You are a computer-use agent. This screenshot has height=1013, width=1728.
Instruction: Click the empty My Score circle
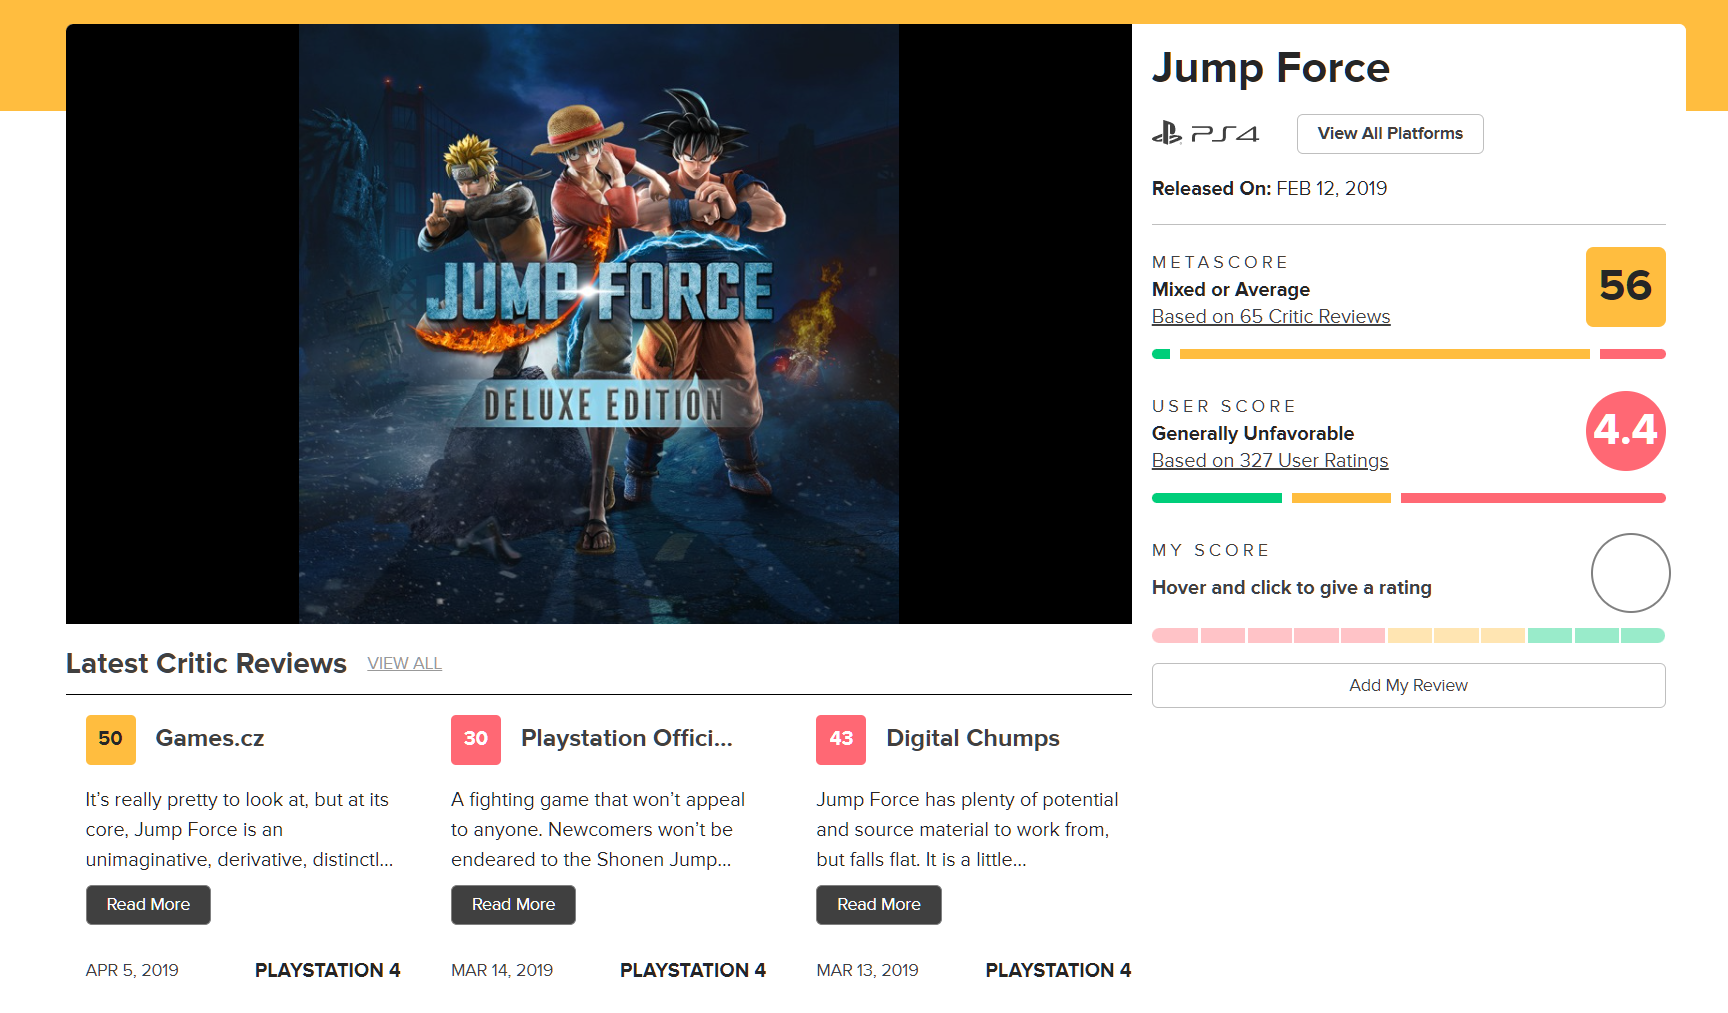pos(1630,573)
